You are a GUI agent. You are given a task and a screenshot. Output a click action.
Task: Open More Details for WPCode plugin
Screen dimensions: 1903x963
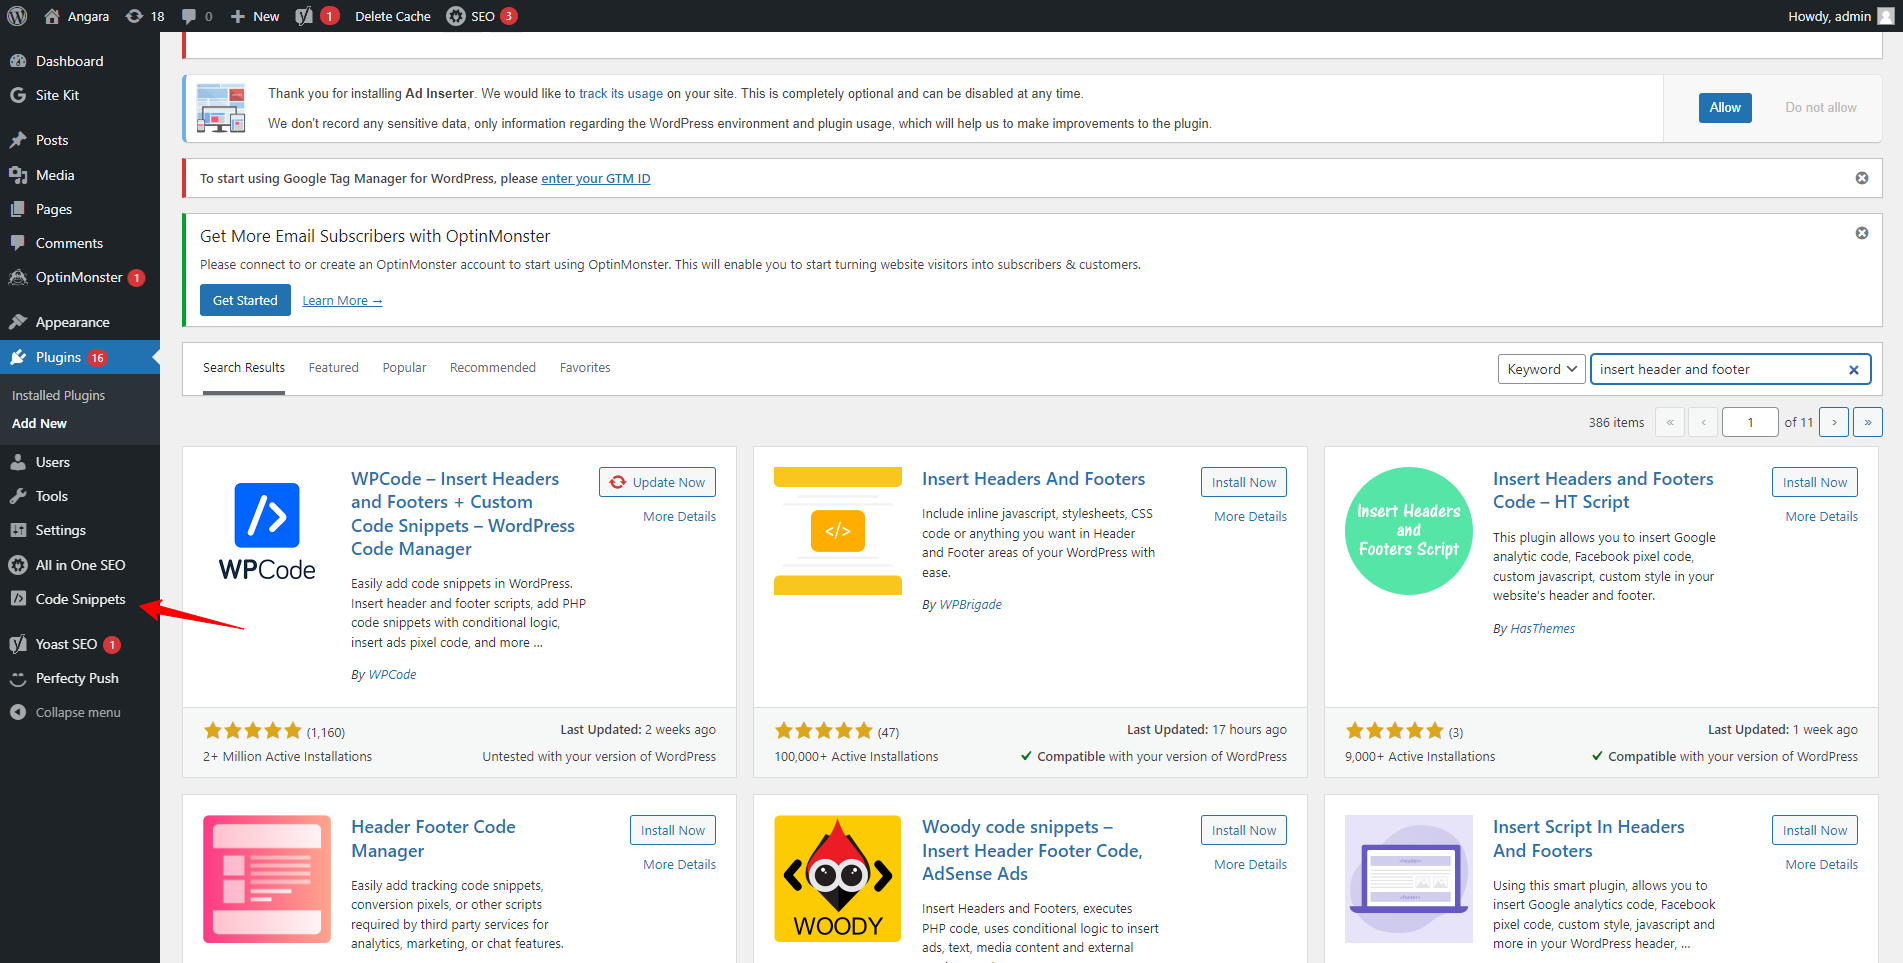click(x=679, y=517)
